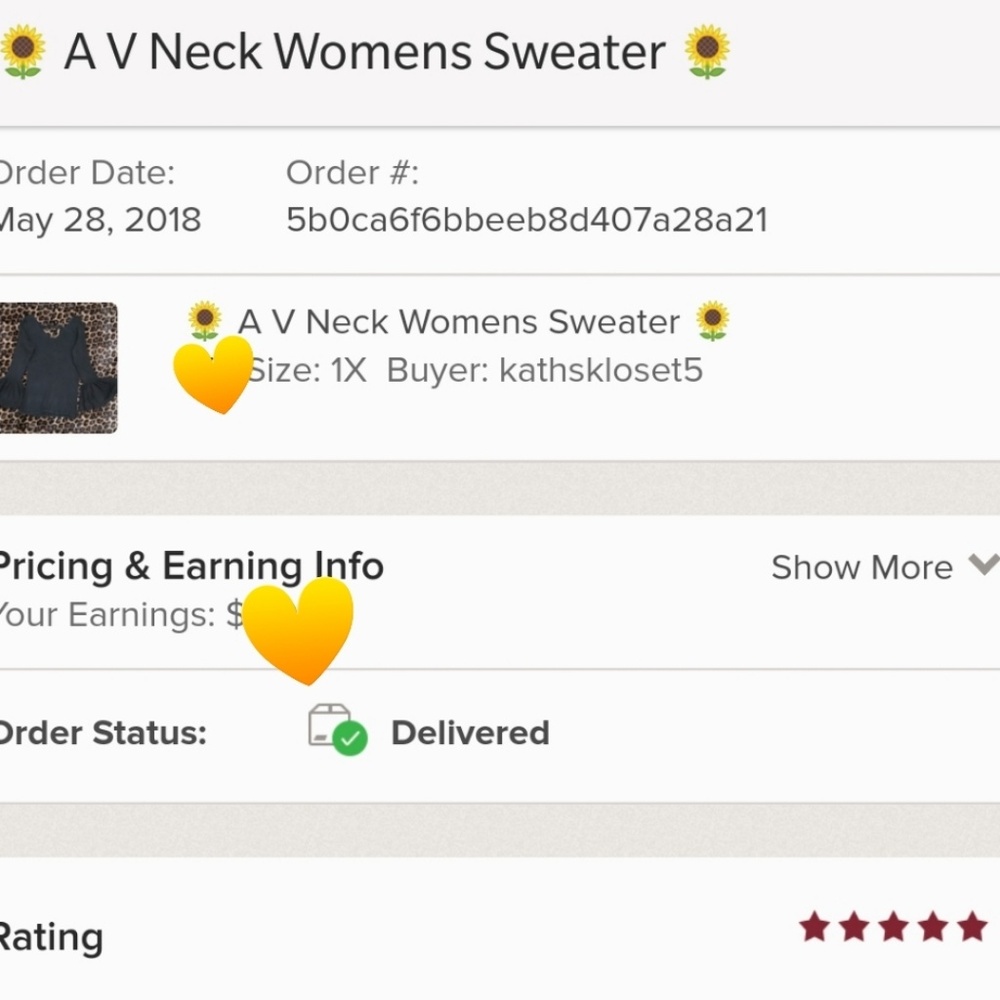Screen dimensions: 1000x1000
Task: Expand Show More pricing details
Action: (x=885, y=567)
